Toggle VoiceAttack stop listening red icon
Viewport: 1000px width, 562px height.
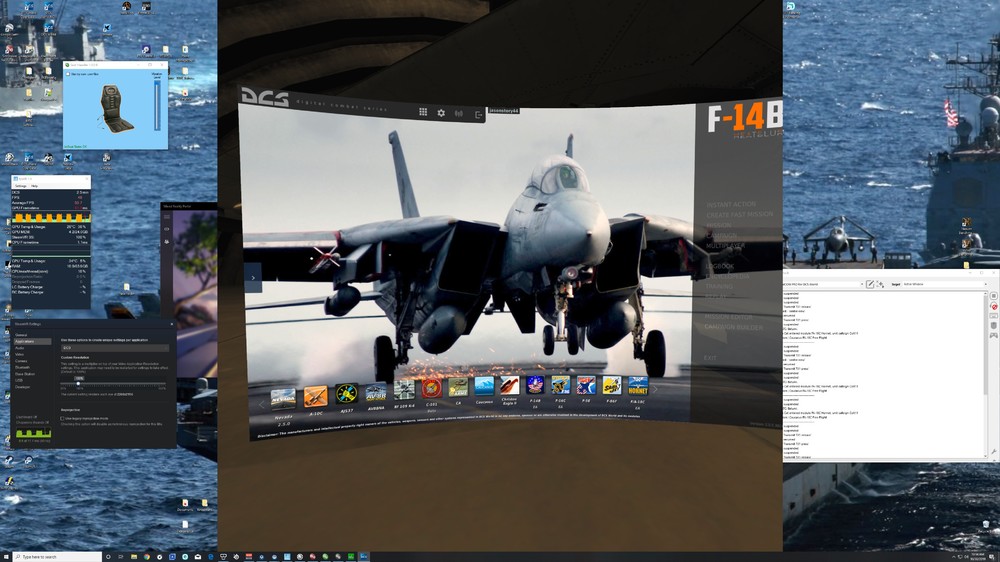(x=994, y=306)
